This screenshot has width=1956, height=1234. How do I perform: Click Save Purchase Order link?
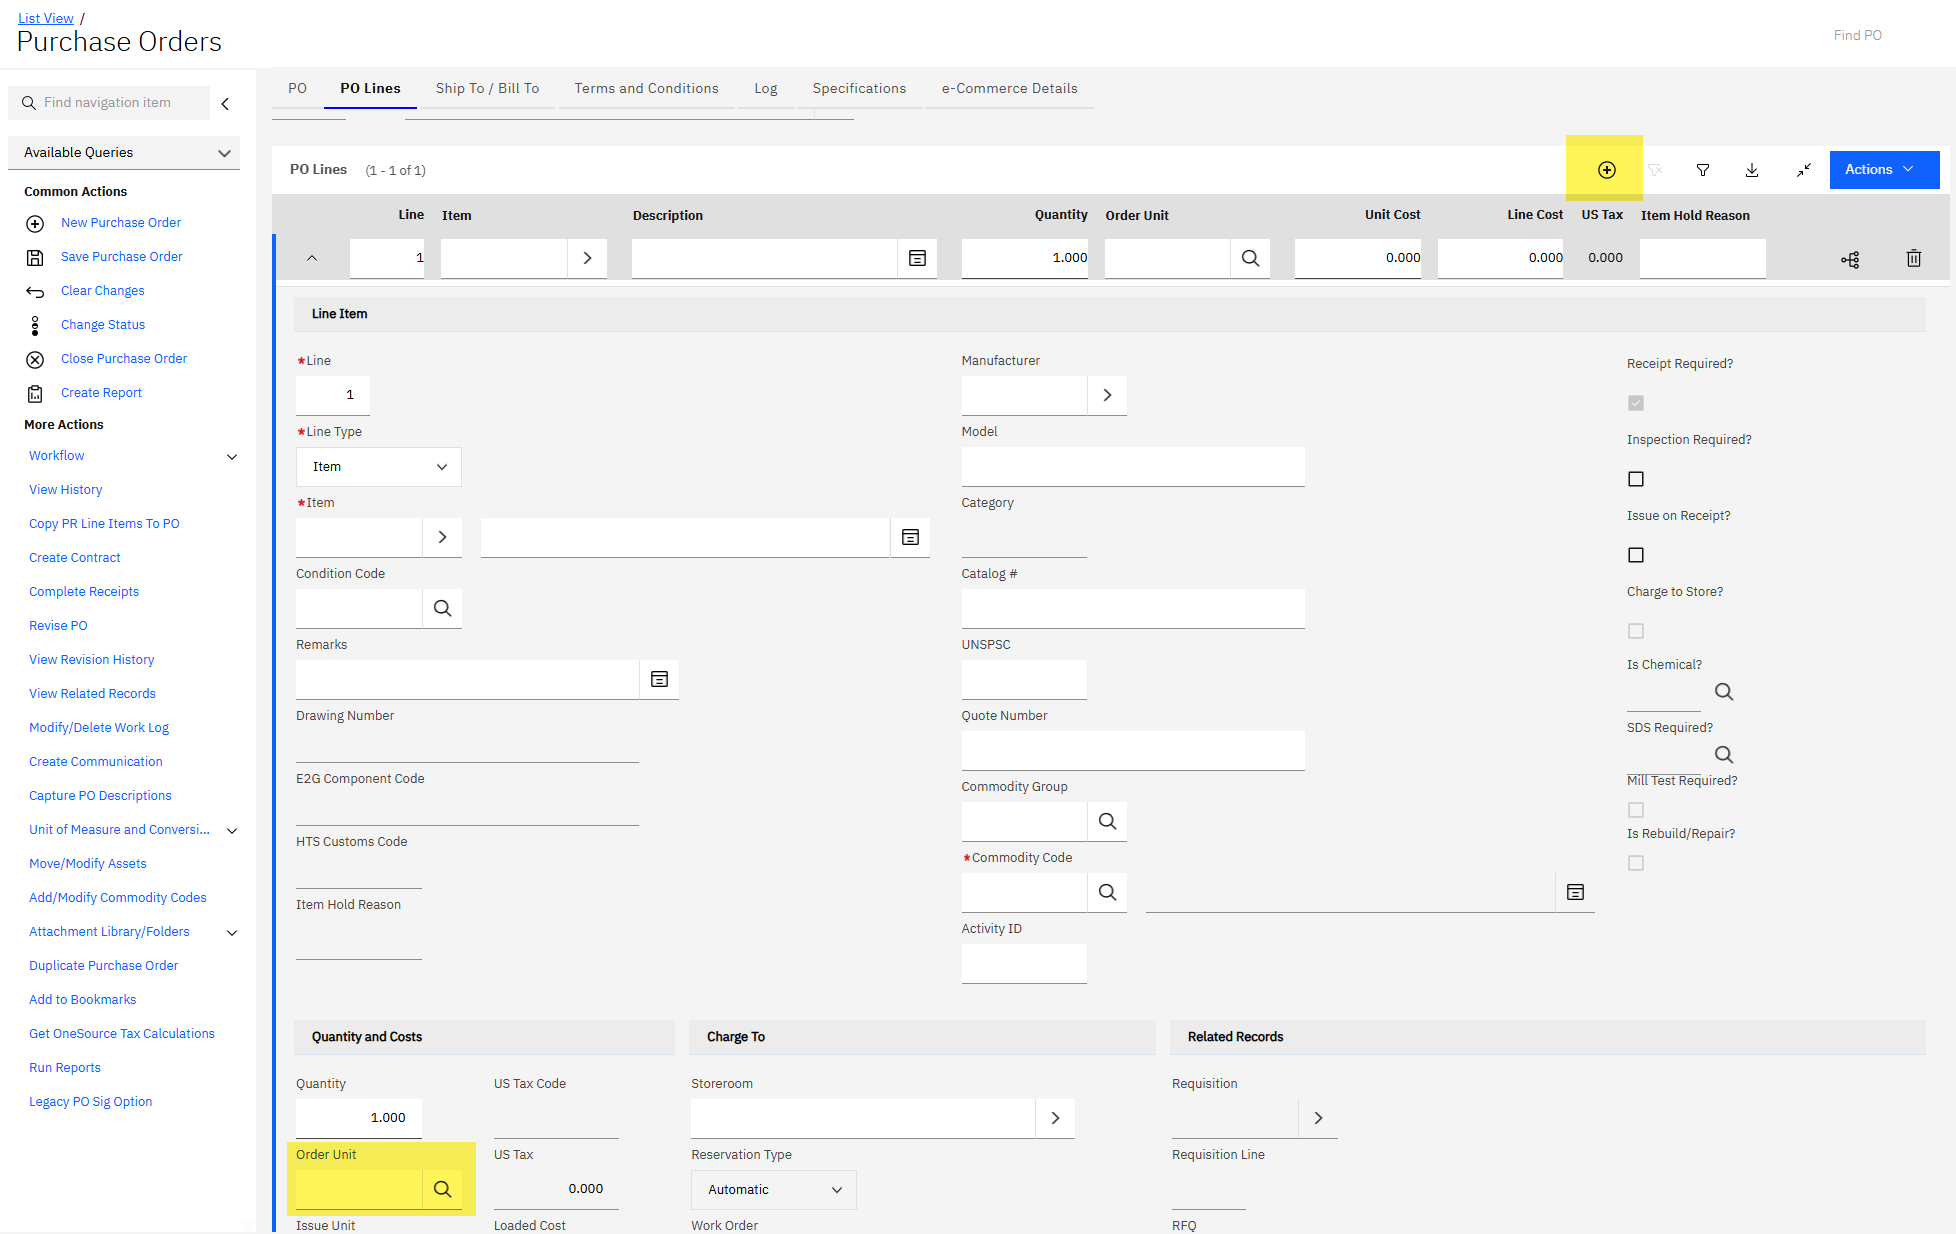[121, 256]
